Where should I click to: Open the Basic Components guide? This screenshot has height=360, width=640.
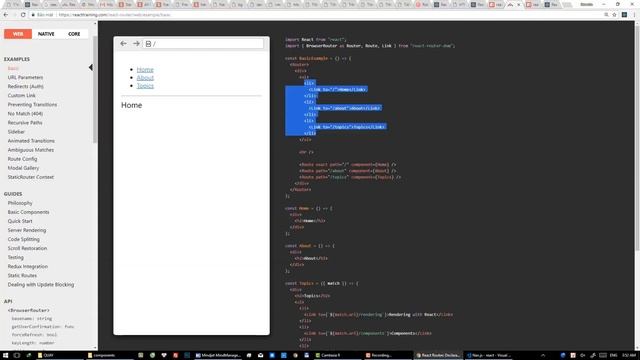[x=28, y=212]
